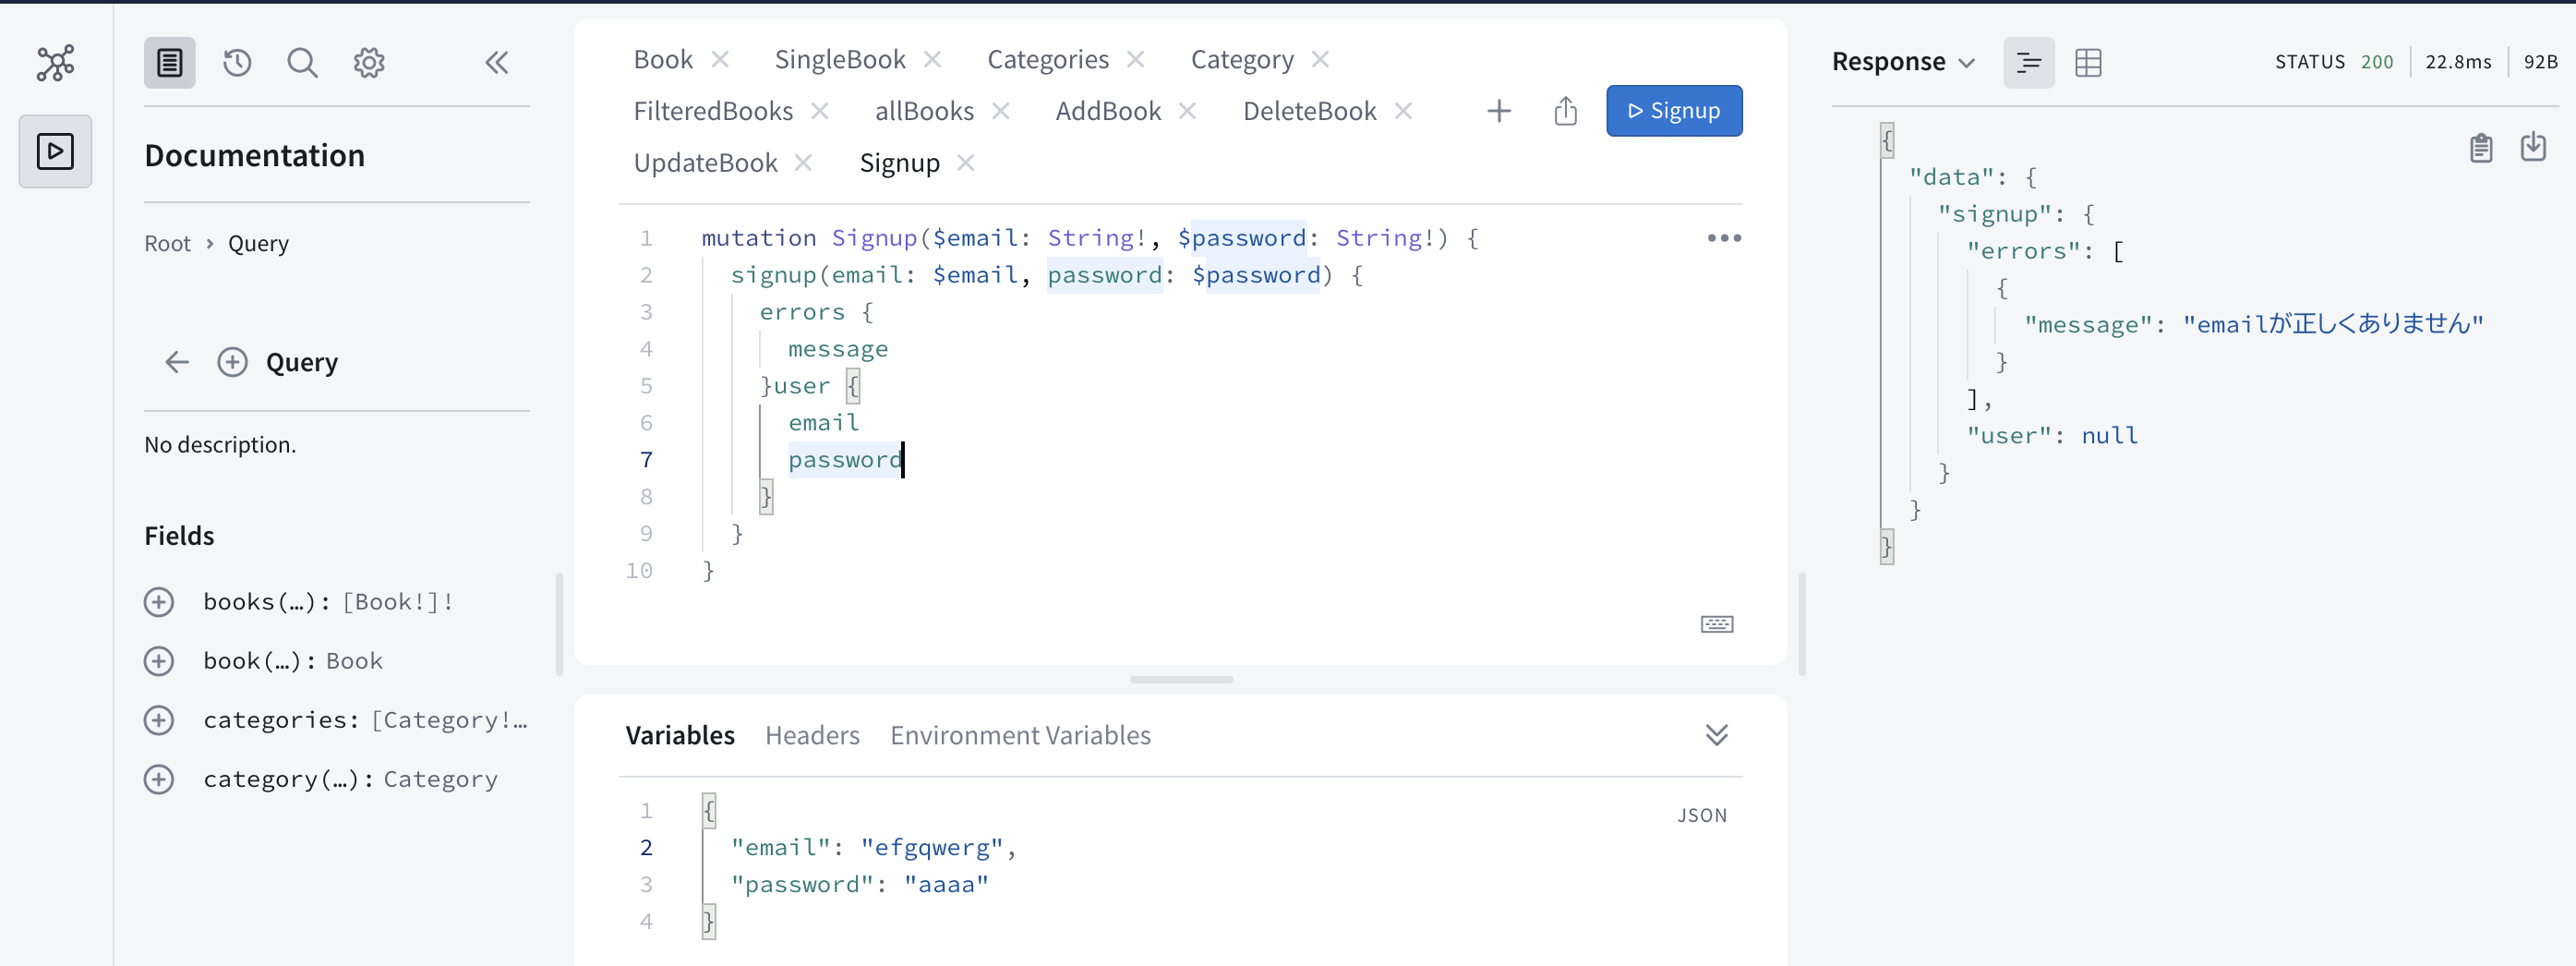Switch to the Book tab
The image size is (2576, 966).
pos(663,60)
